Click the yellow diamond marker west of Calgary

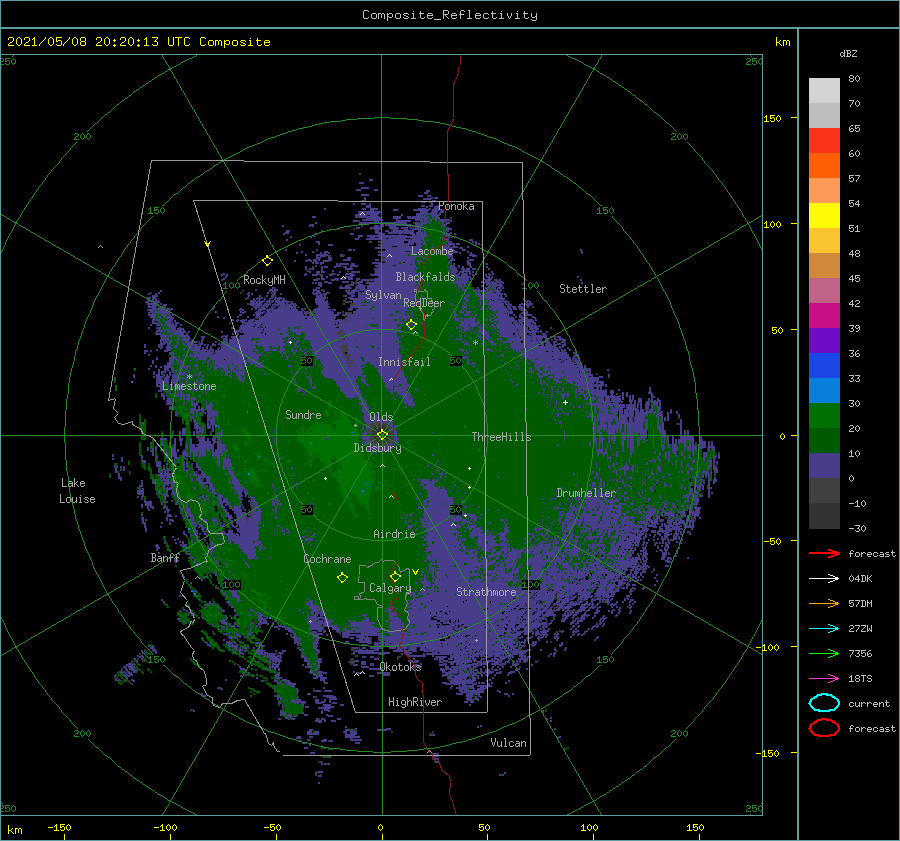[342, 578]
